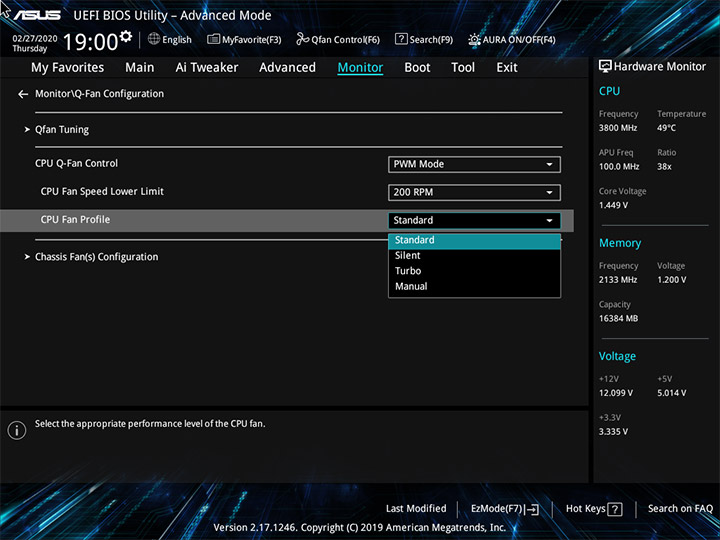Expand the Qfan Tuning entry
The width and height of the screenshot is (720, 540).
click(62, 130)
